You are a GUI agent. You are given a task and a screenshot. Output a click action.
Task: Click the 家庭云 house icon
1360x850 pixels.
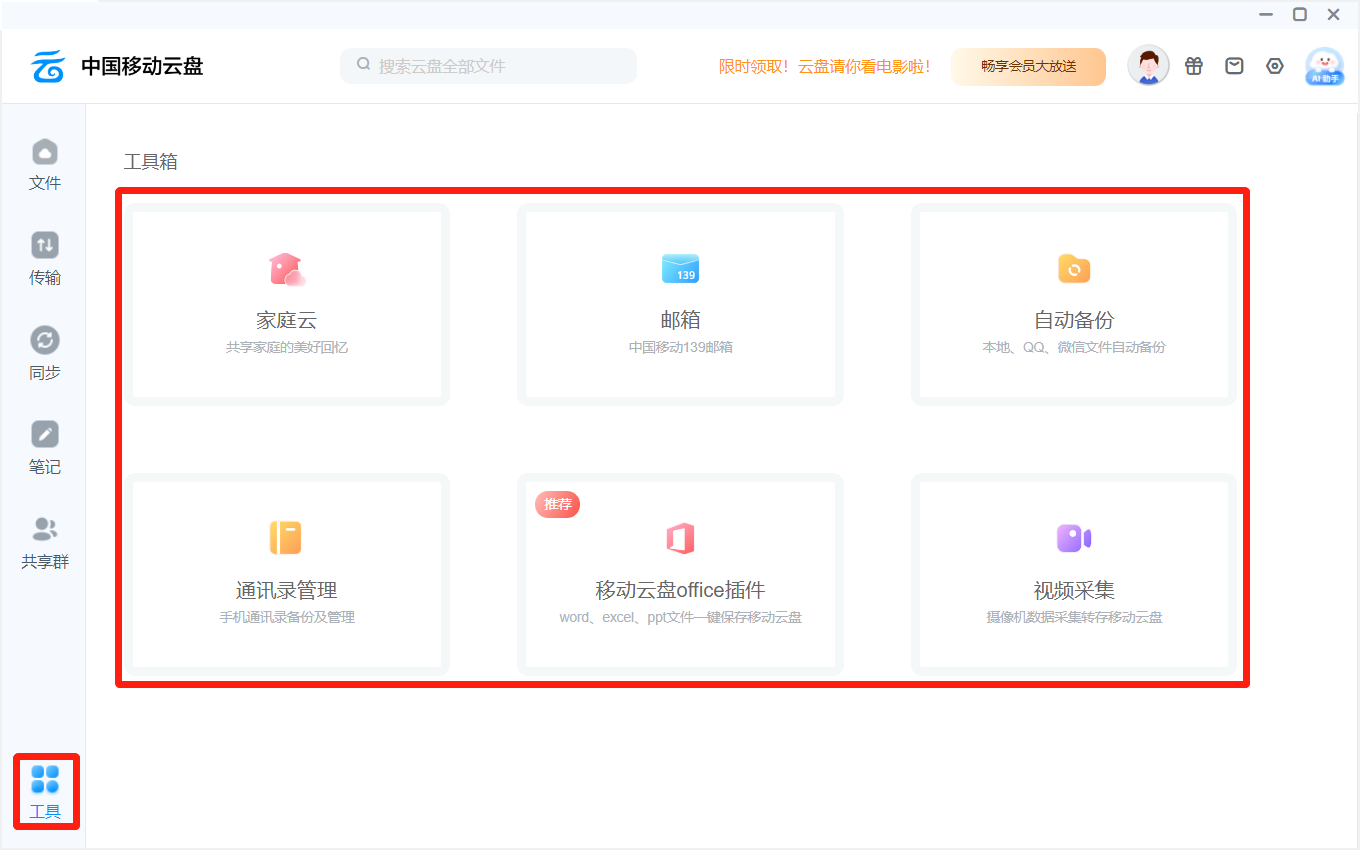286,269
